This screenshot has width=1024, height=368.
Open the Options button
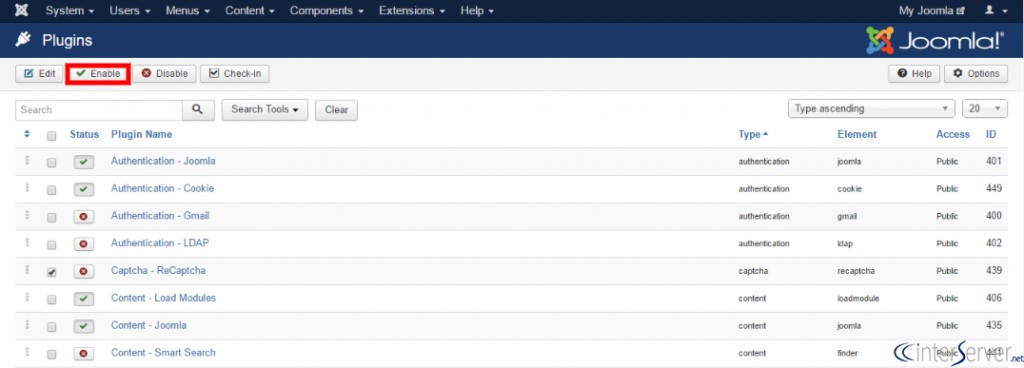pos(976,74)
